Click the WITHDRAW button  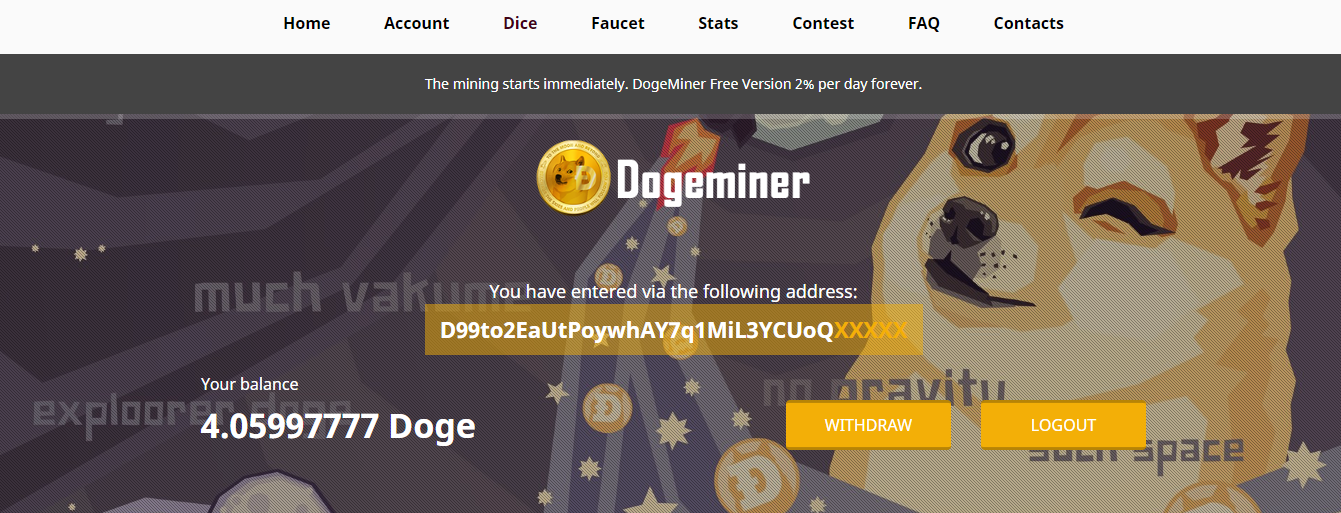868,425
